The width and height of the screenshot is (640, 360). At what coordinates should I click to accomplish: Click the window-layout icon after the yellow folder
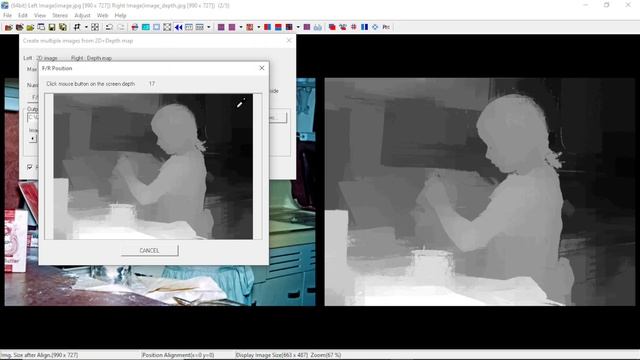(41, 27)
